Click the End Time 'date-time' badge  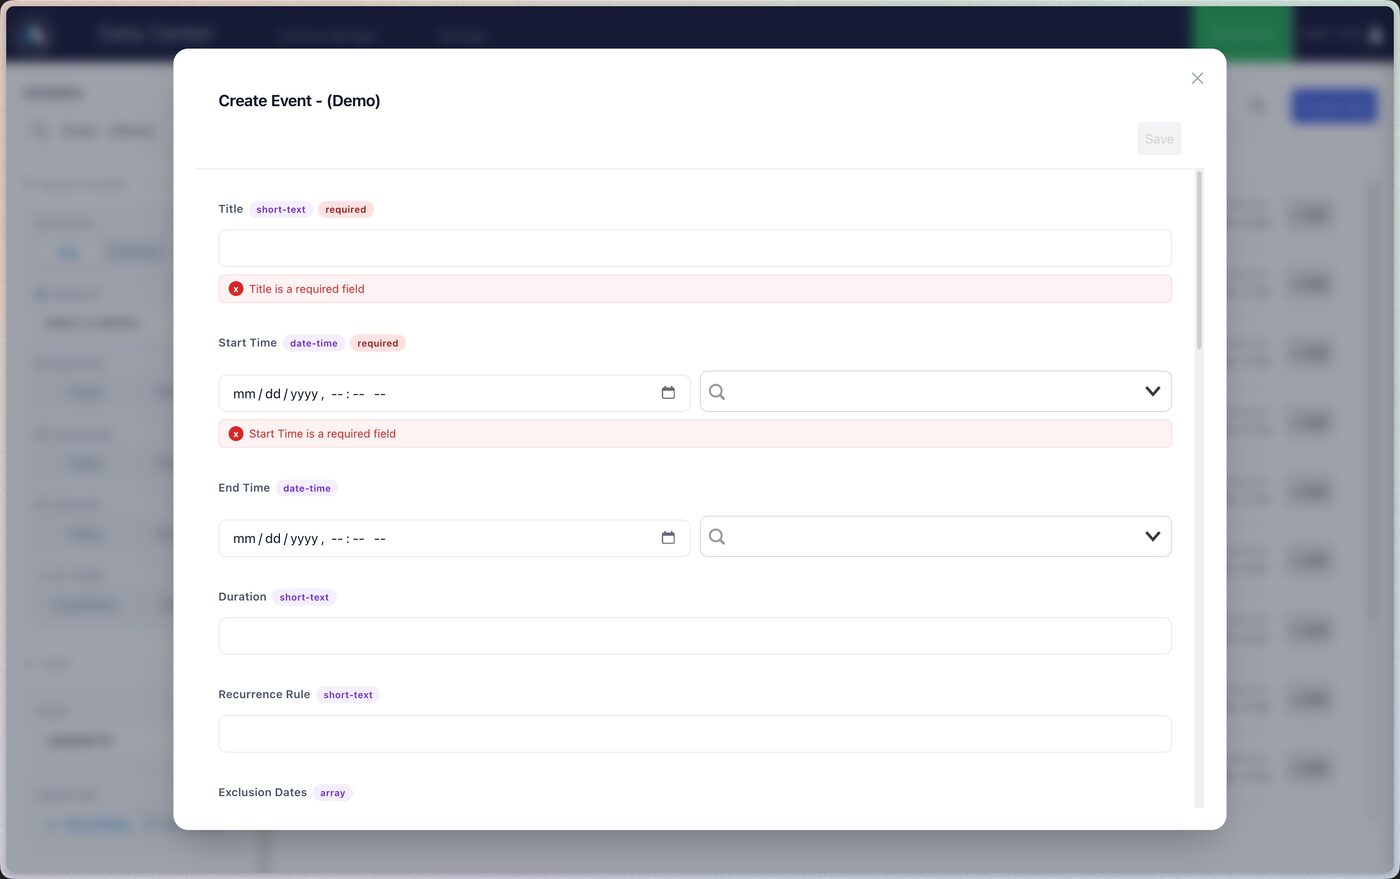tap(307, 488)
